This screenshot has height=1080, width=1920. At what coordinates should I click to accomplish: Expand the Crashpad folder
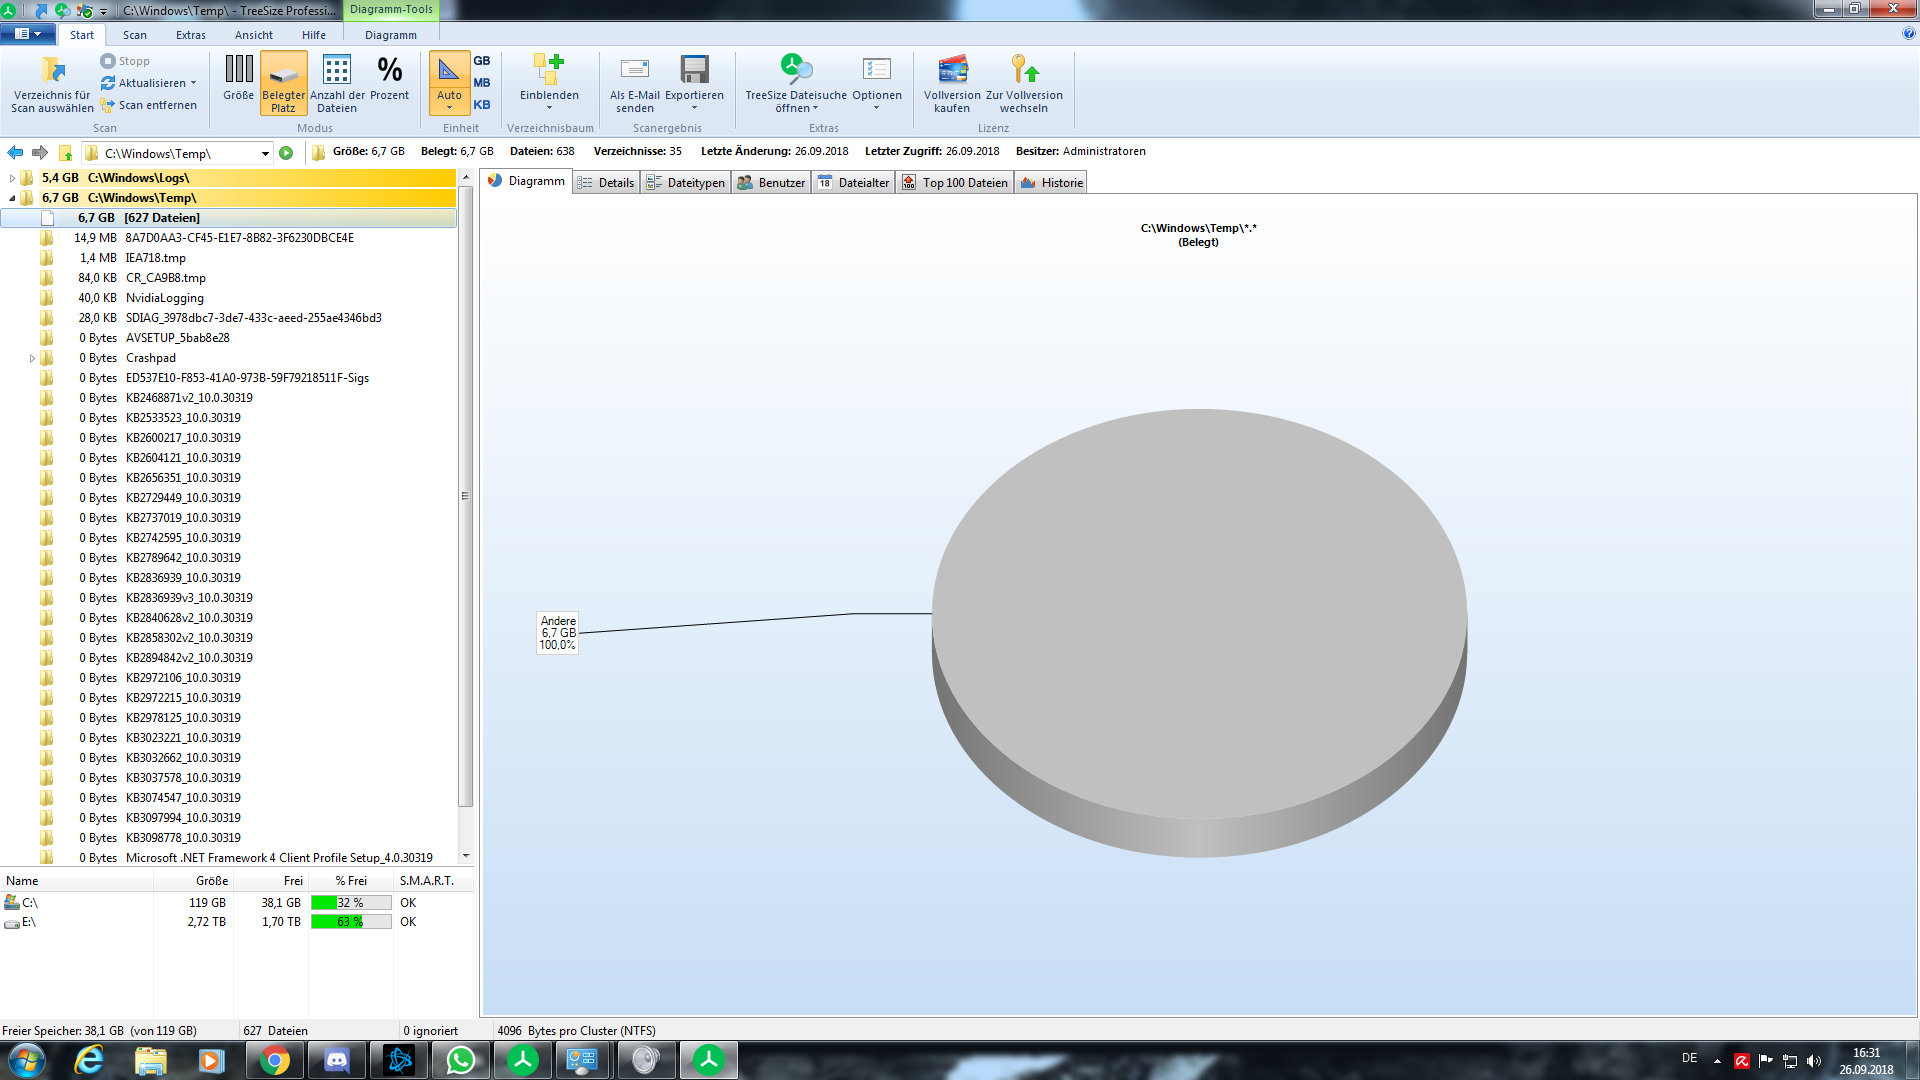[x=32, y=358]
